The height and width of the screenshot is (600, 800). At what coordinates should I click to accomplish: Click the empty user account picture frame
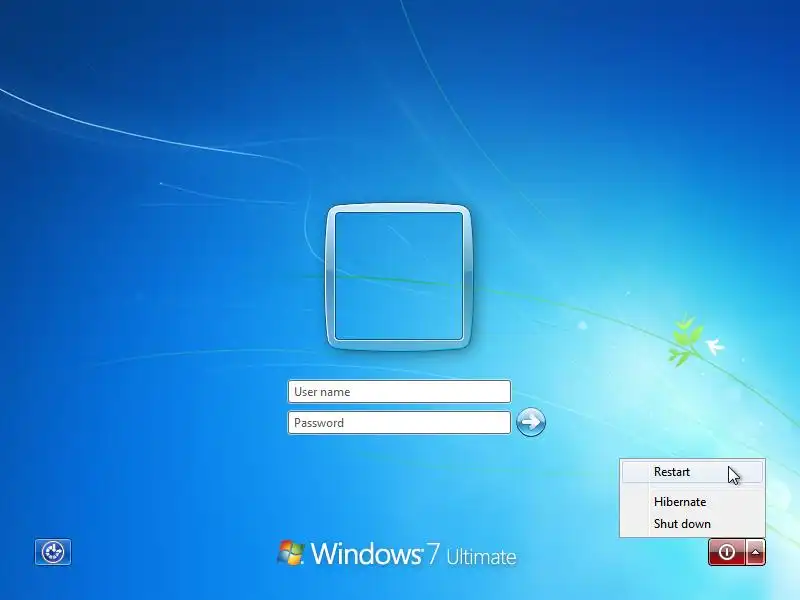[398, 277]
